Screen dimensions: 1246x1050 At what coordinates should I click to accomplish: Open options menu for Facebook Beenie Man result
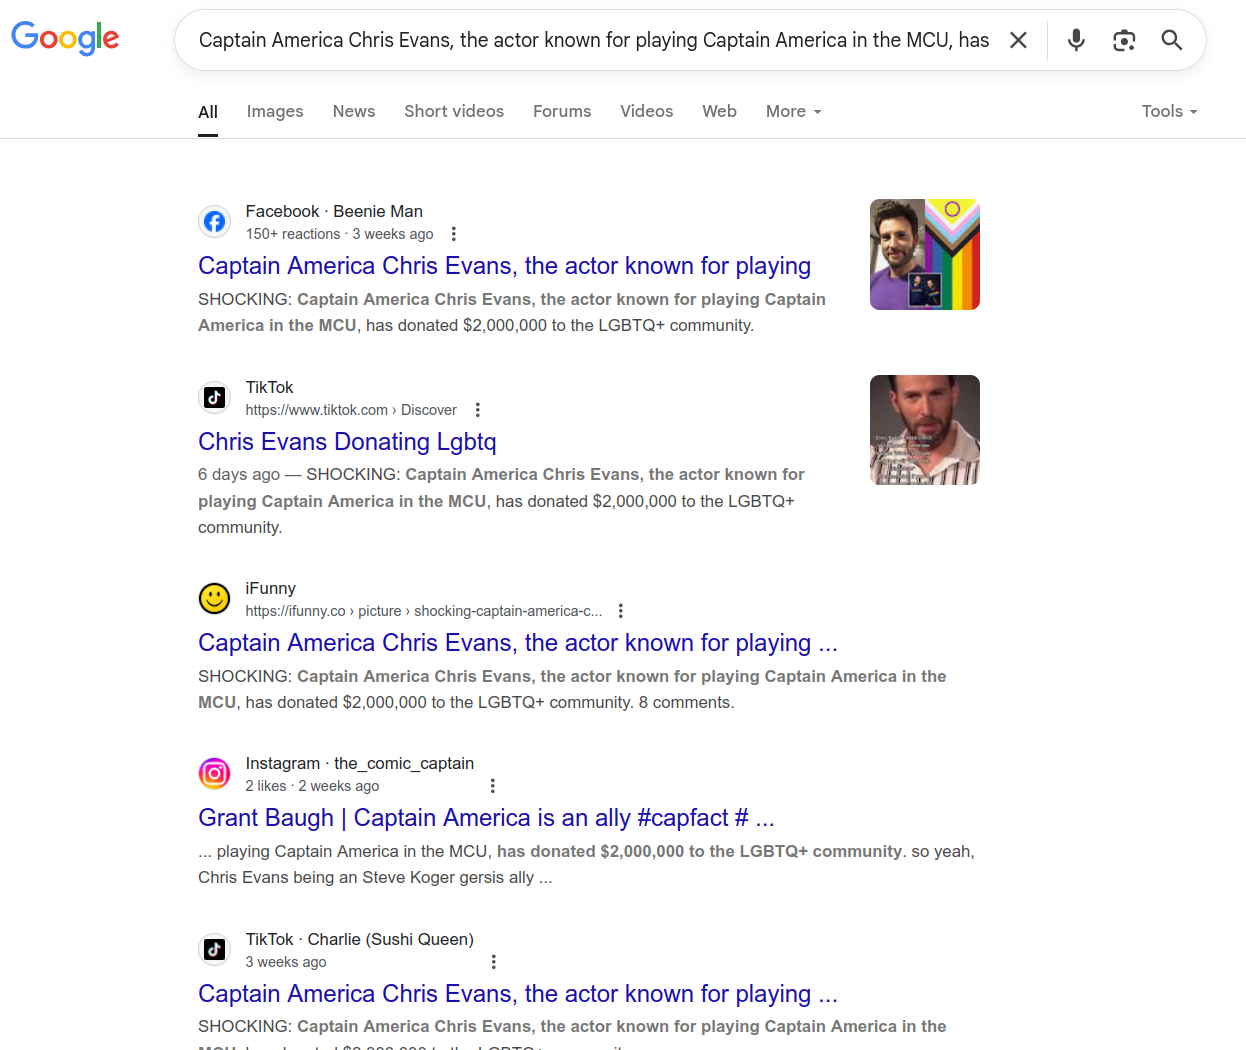pyautogui.click(x=453, y=234)
